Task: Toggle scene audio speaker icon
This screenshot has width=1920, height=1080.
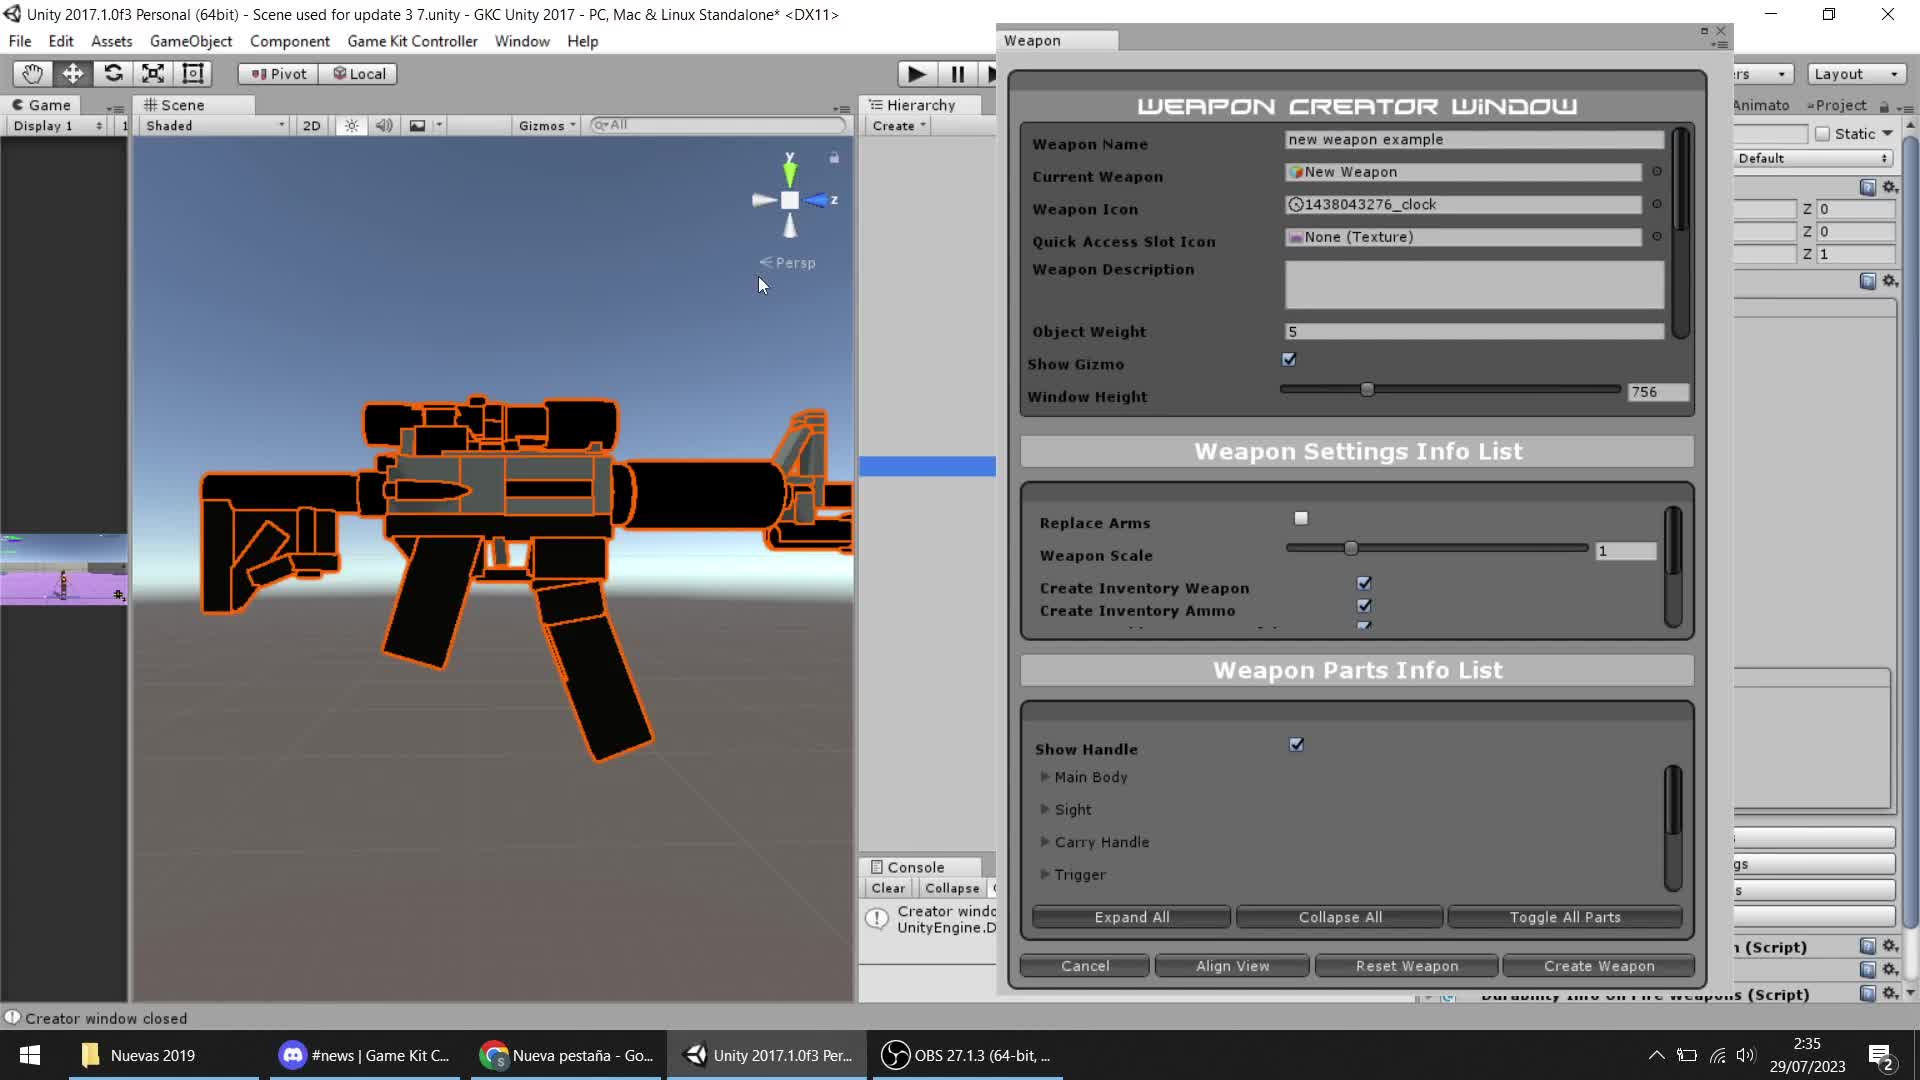Action: click(x=384, y=126)
